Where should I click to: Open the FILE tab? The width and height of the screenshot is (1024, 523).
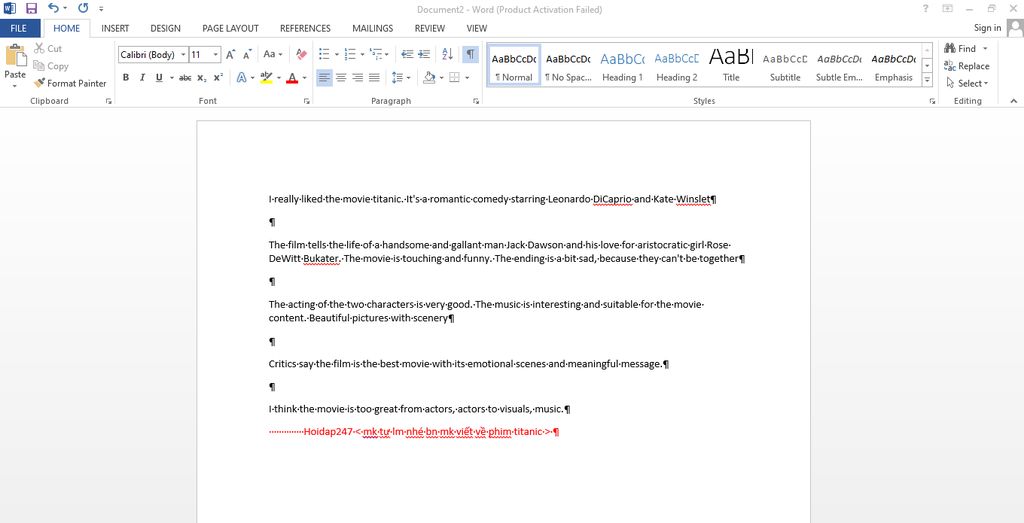[x=19, y=28]
